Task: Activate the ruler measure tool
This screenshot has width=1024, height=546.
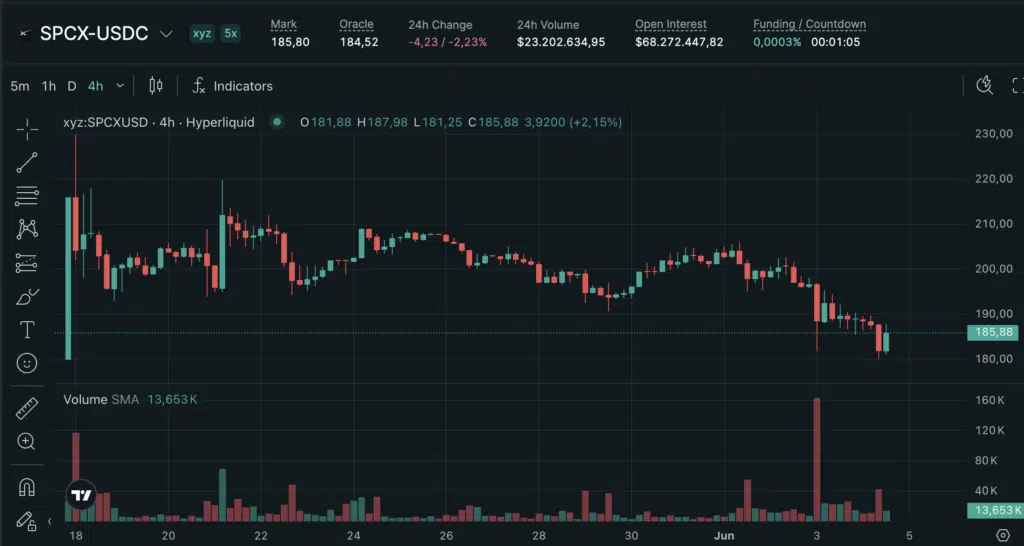Action: coord(27,408)
